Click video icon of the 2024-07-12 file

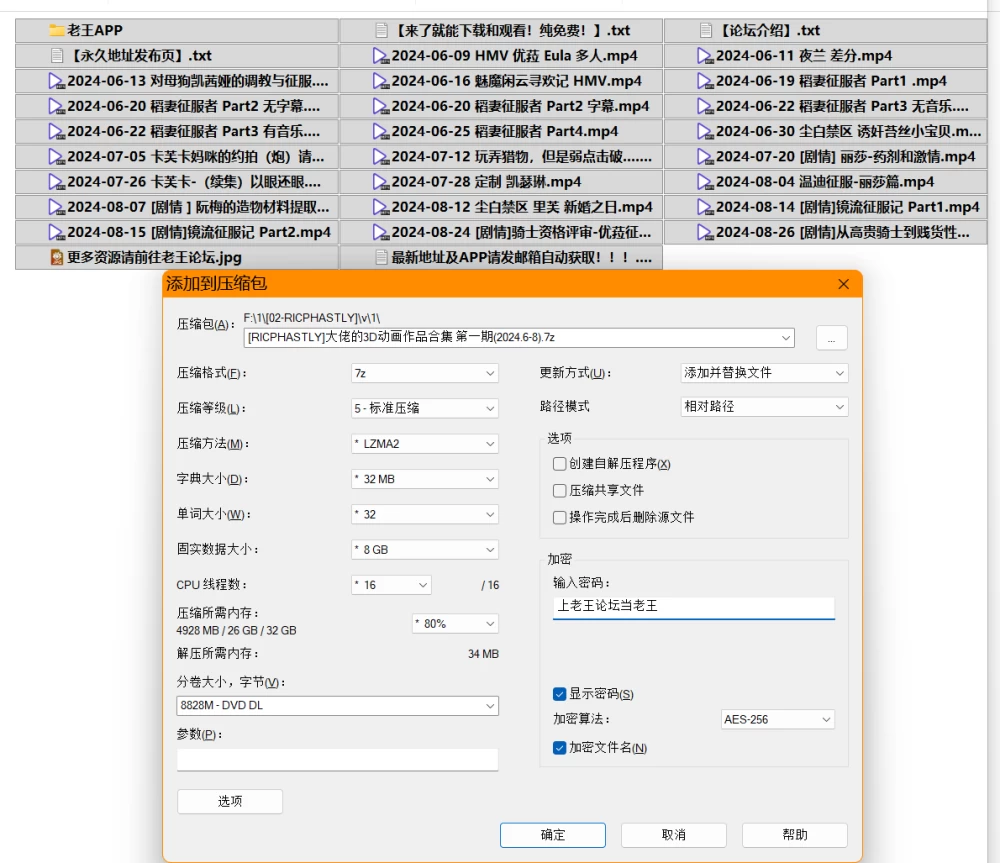point(381,156)
